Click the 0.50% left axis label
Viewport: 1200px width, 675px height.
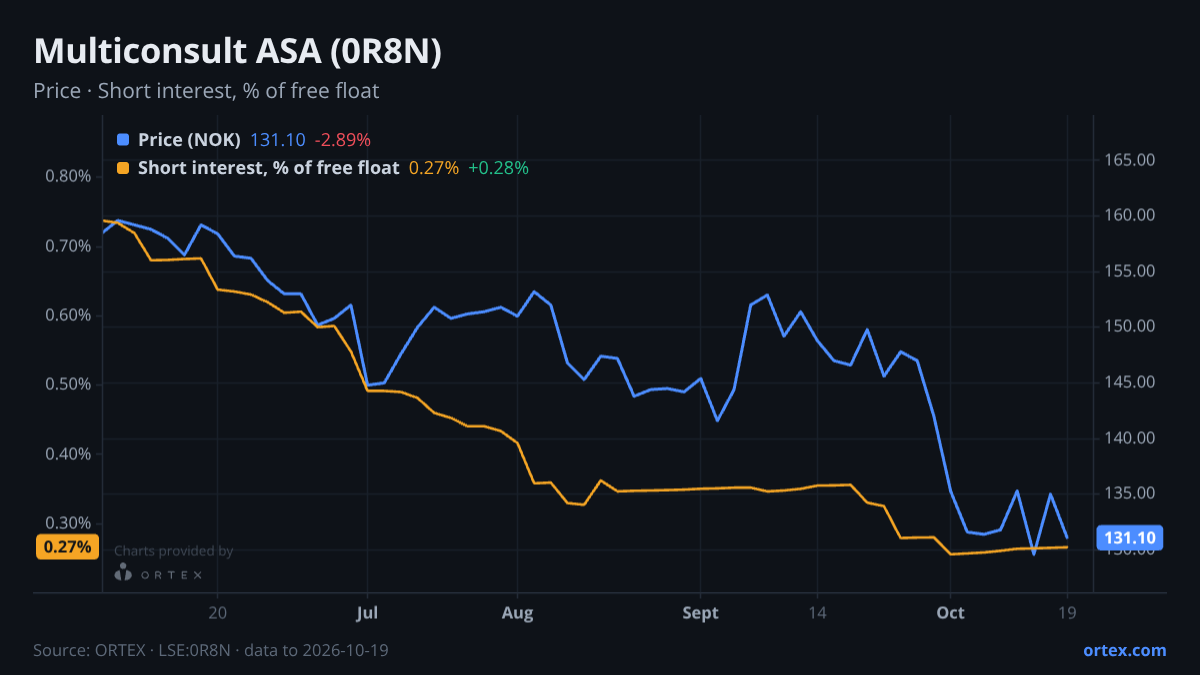click(68, 385)
